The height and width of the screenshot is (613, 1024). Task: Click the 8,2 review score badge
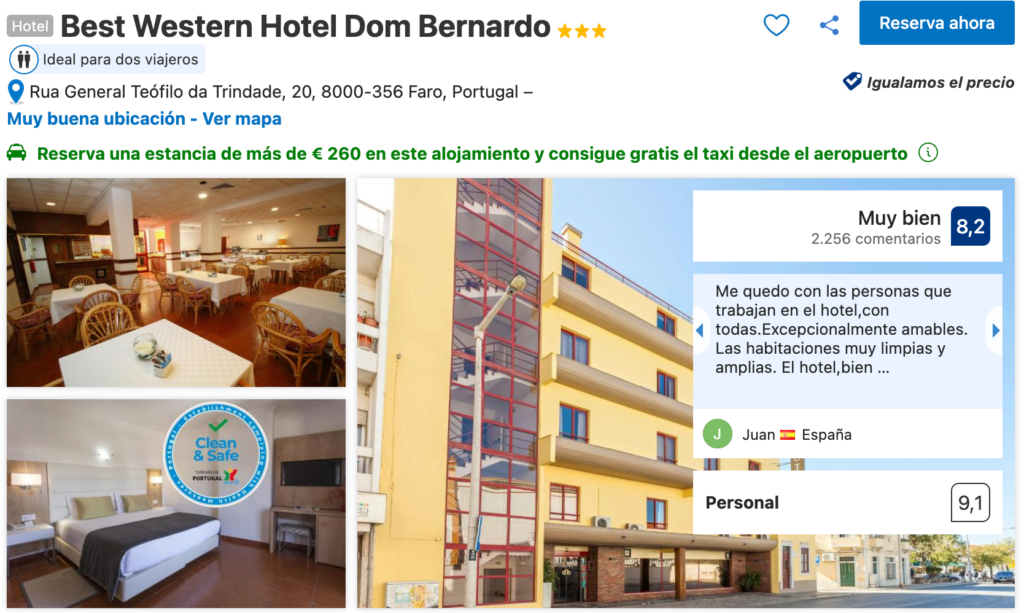click(970, 227)
